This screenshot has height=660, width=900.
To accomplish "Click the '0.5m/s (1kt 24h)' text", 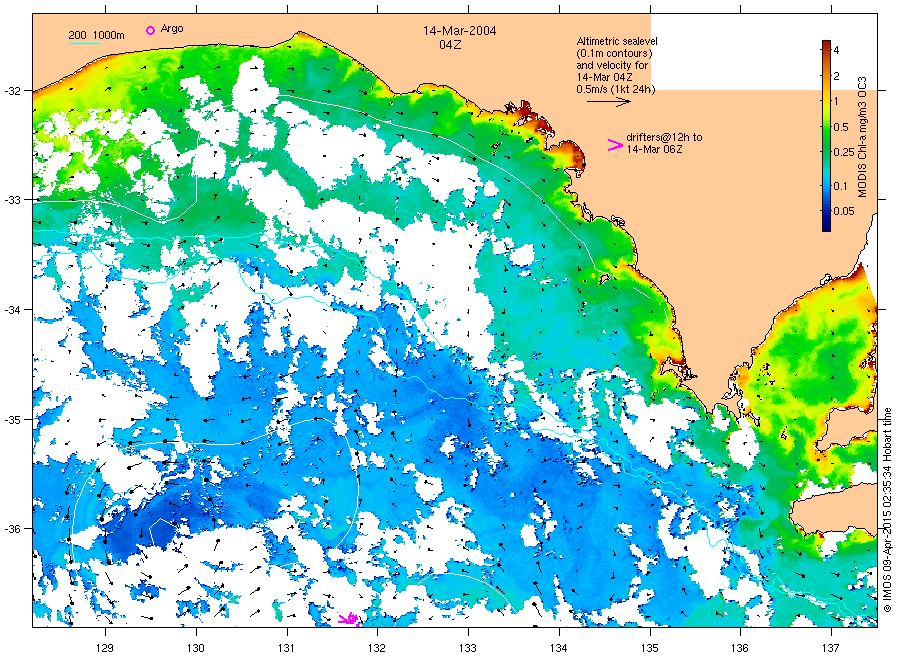I will (615, 89).
